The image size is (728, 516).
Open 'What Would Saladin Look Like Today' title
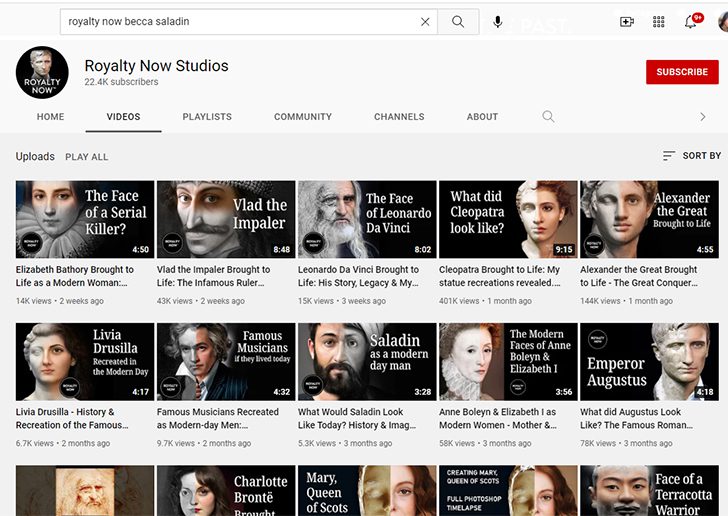(x=357, y=418)
